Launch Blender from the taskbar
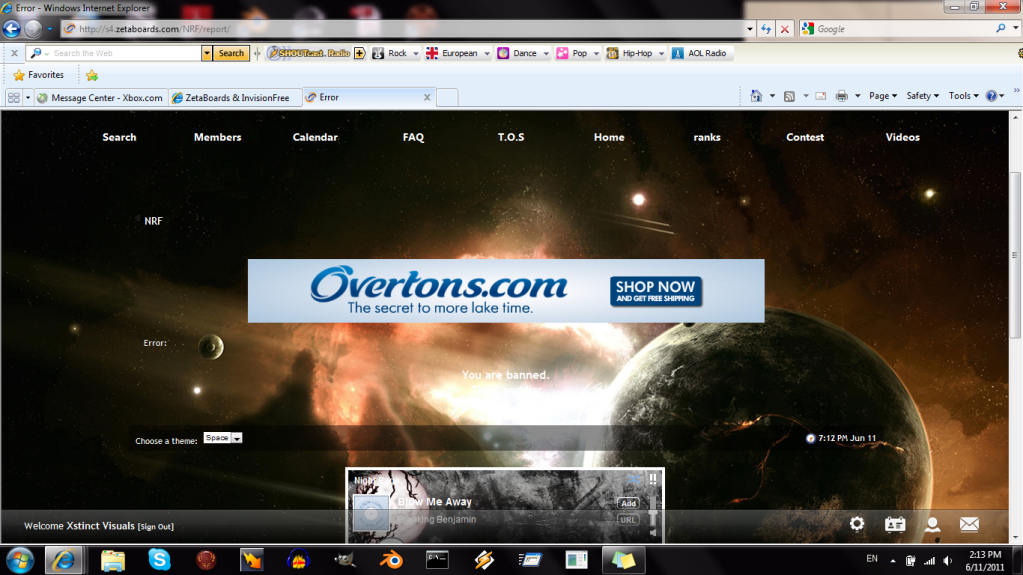Screen dimensions: 1023x575 click(x=394, y=560)
